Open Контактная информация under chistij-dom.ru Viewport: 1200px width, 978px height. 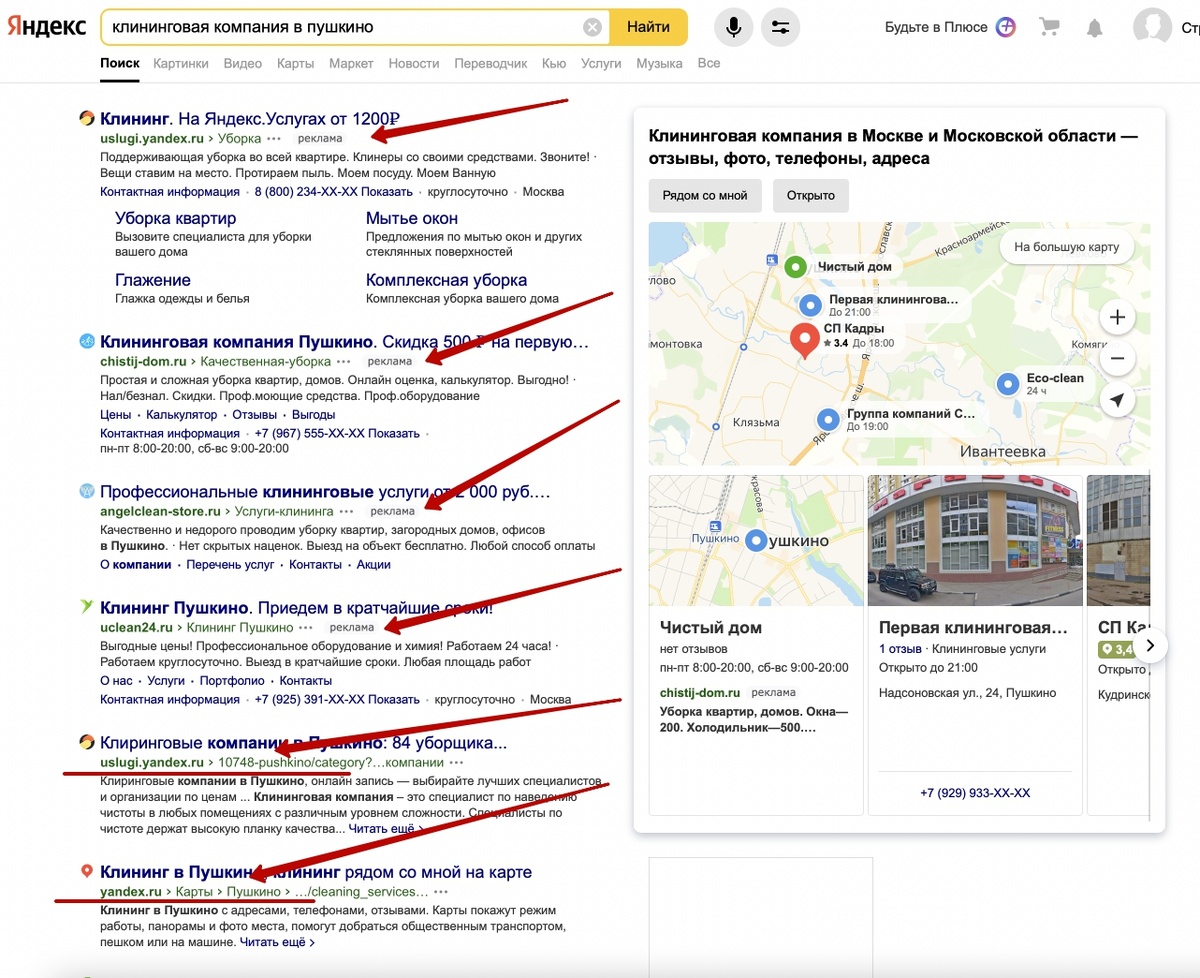coord(170,434)
